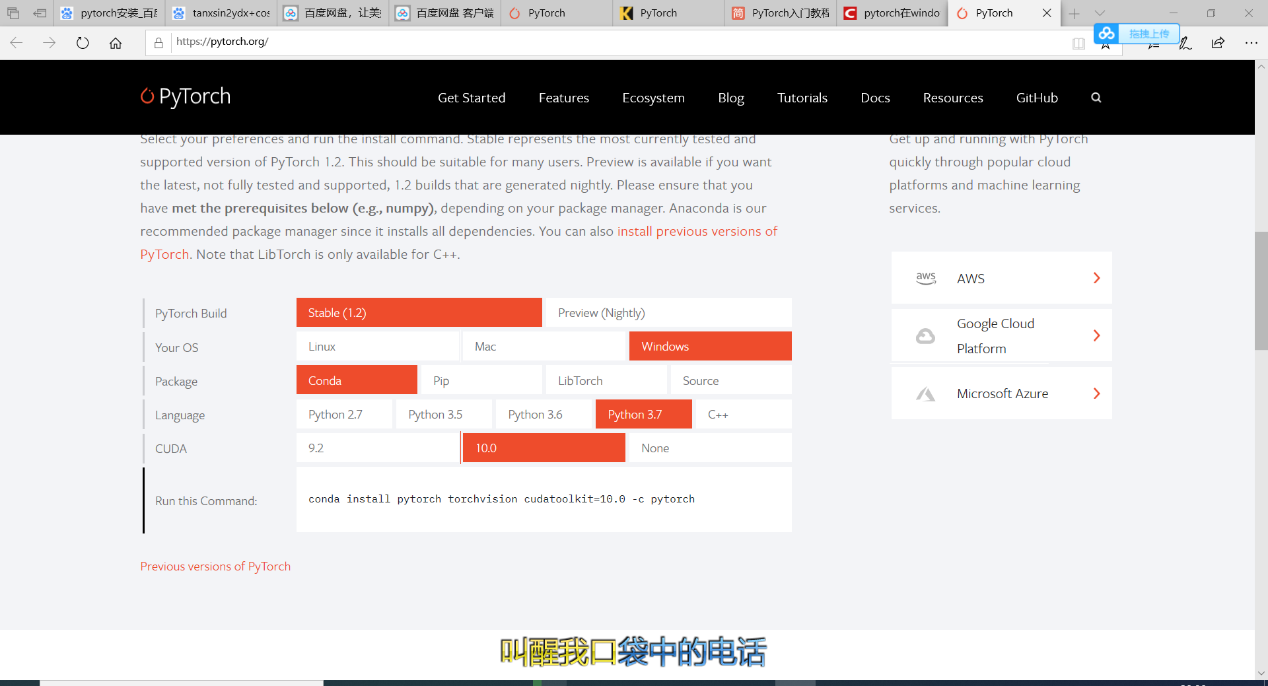Viewport: 1268px width, 686px height.
Task: Open a new tab with plus icon
Action: tap(1074, 13)
